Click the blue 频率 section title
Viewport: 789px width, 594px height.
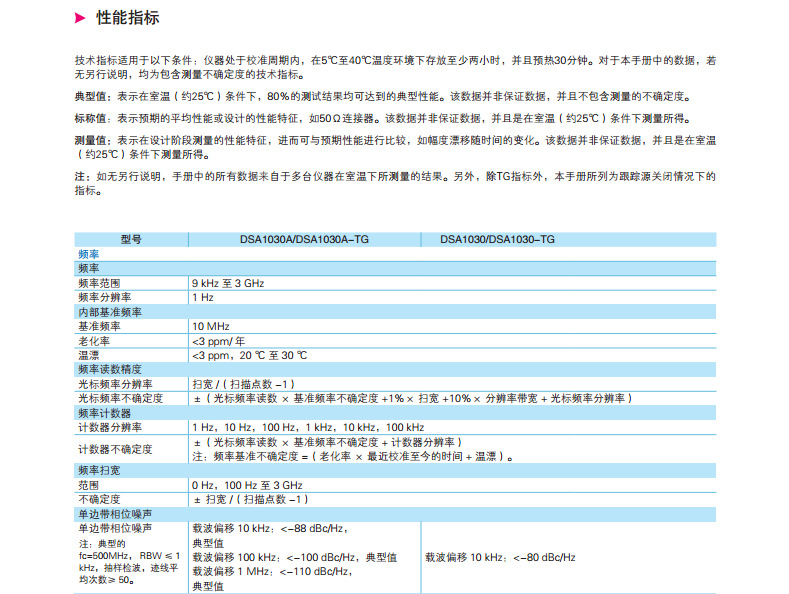coord(89,254)
